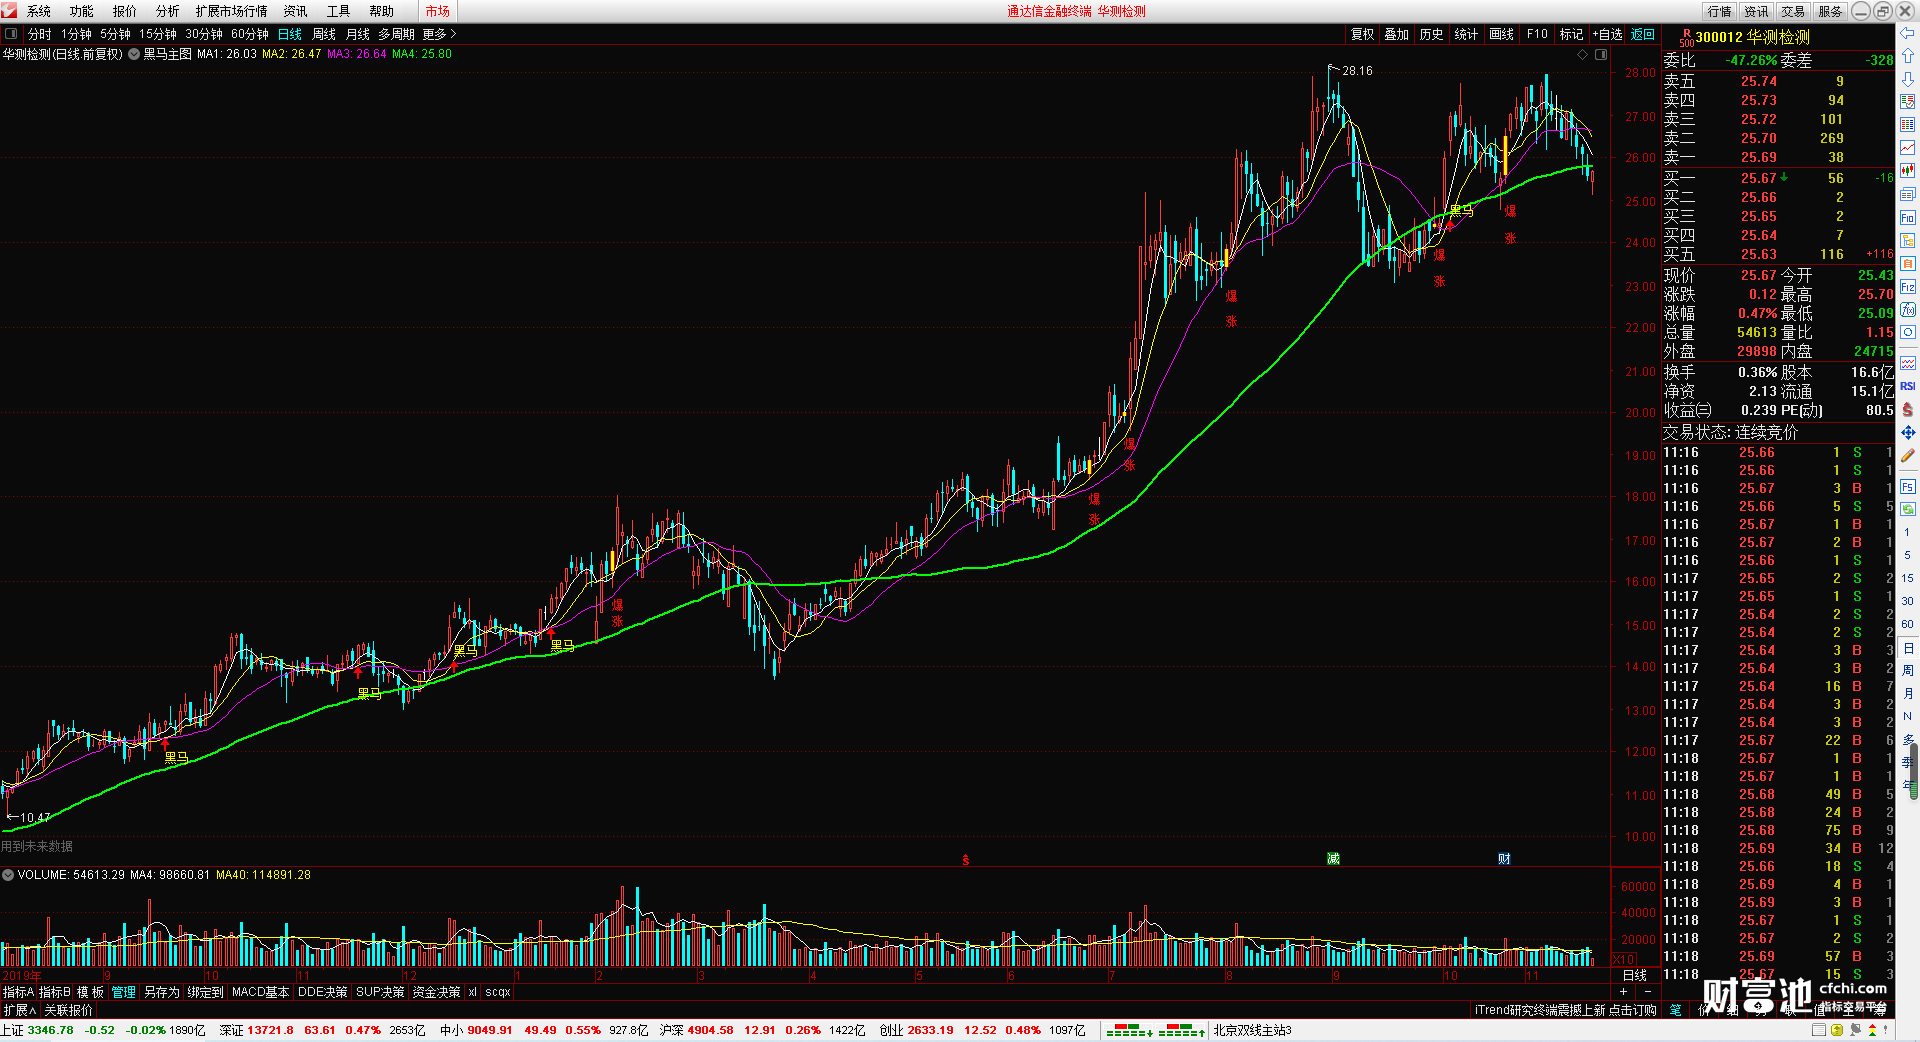1920x1042 pixels.
Task: Click the up arrow icon in right sidebar
Action: click(x=1908, y=56)
